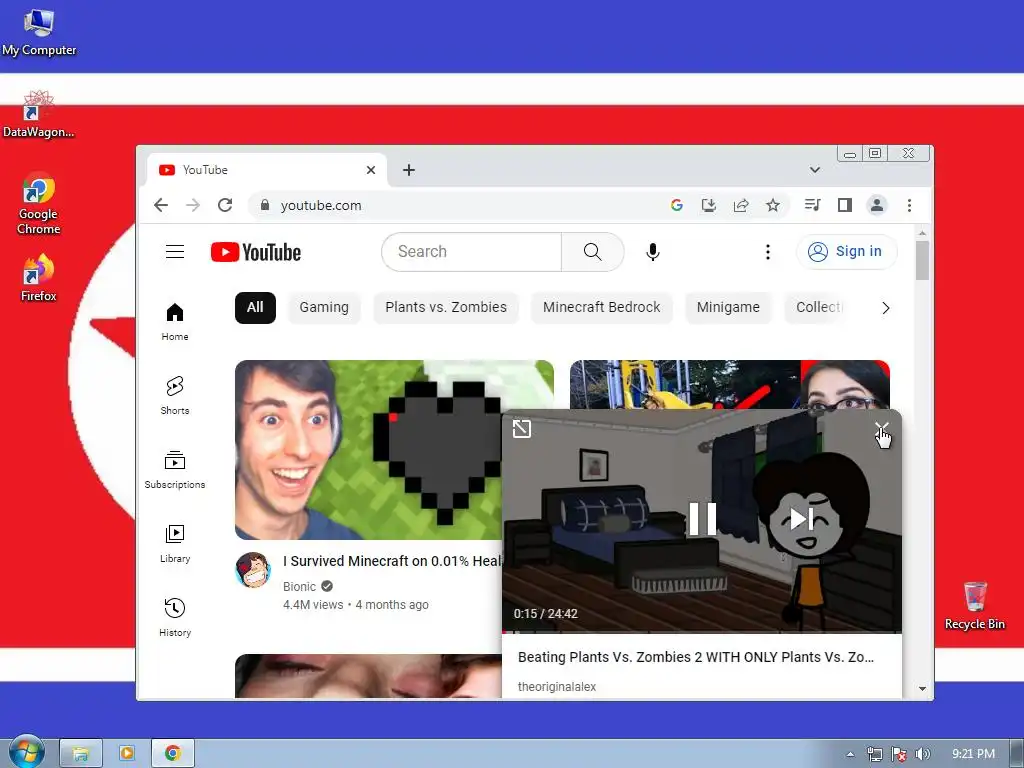Close the miniplayer

pos(882,429)
